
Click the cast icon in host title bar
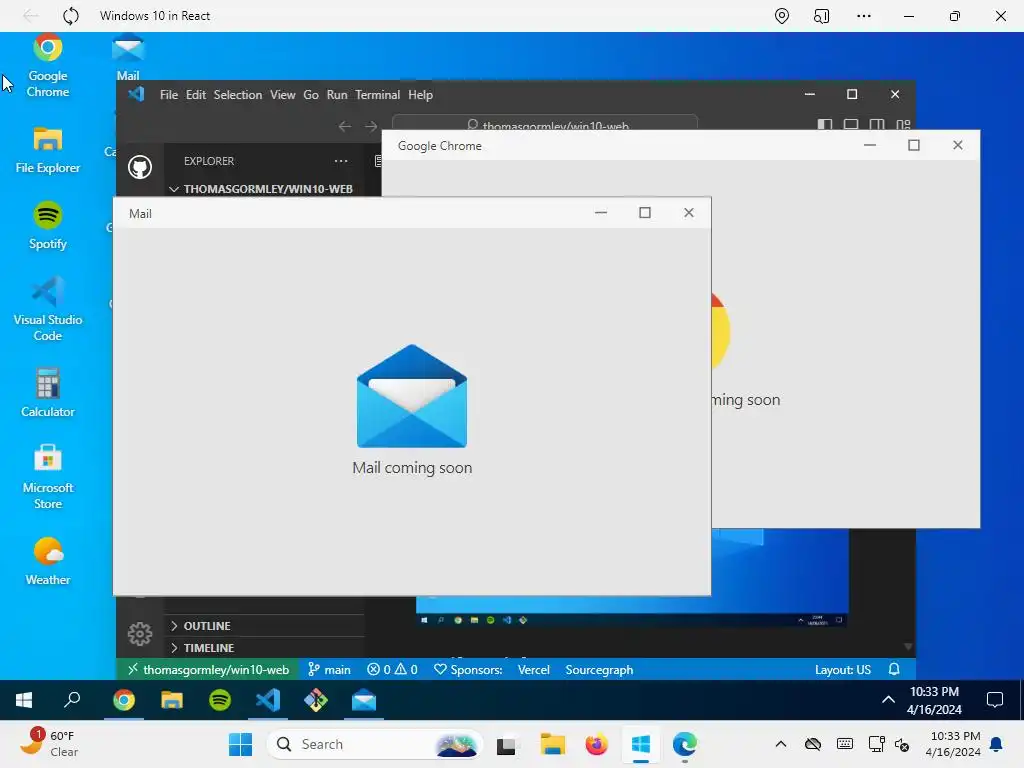click(x=822, y=16)
